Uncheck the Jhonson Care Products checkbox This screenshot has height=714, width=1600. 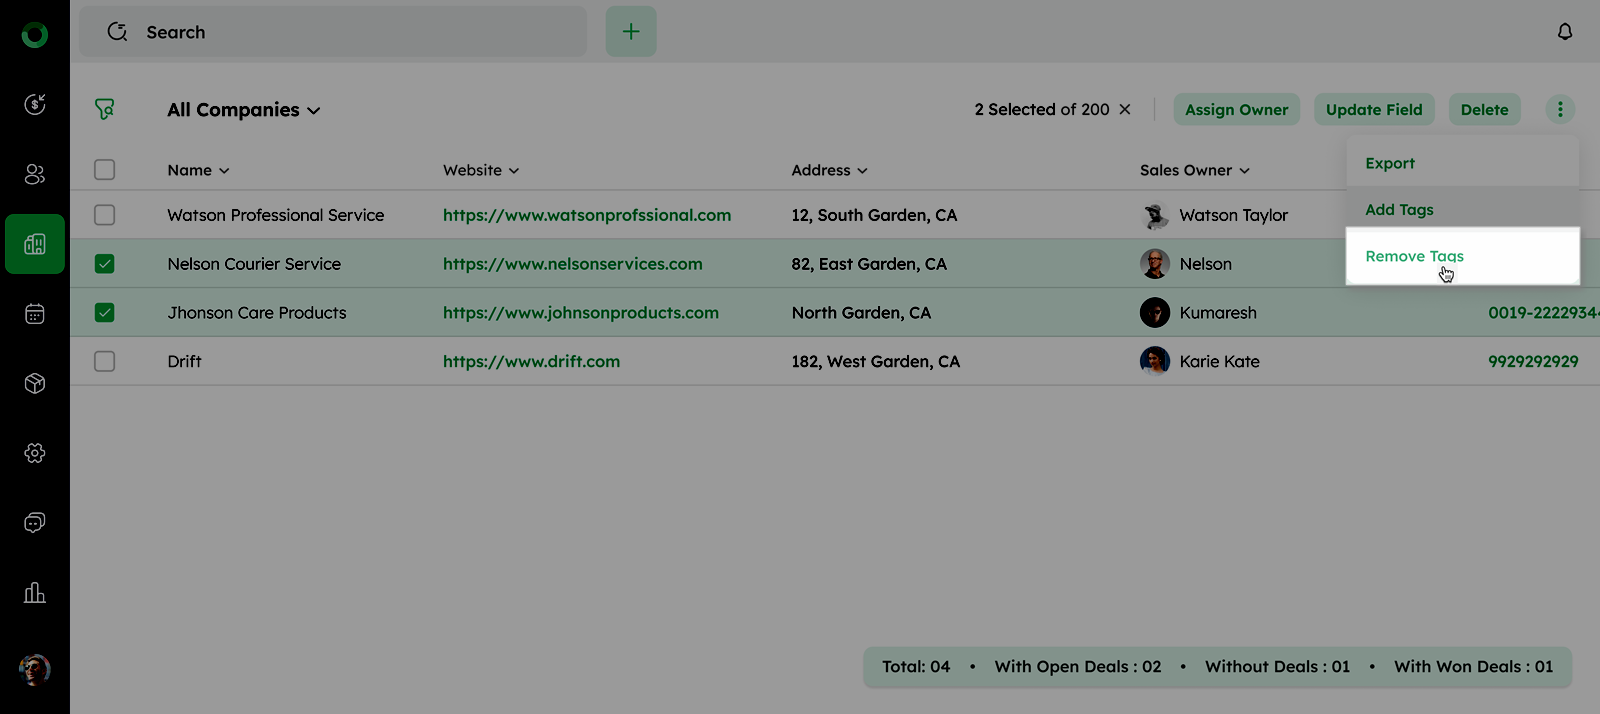(x=105, y=313)
